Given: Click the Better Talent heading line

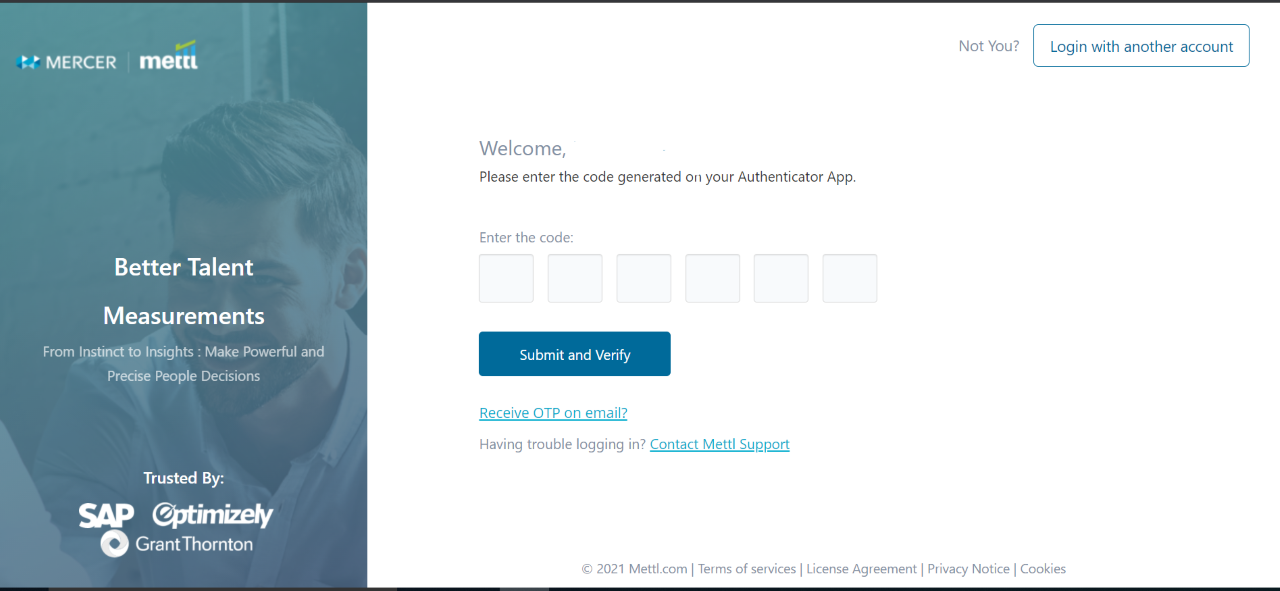Looking at the screenshot, I should point(184,267).
